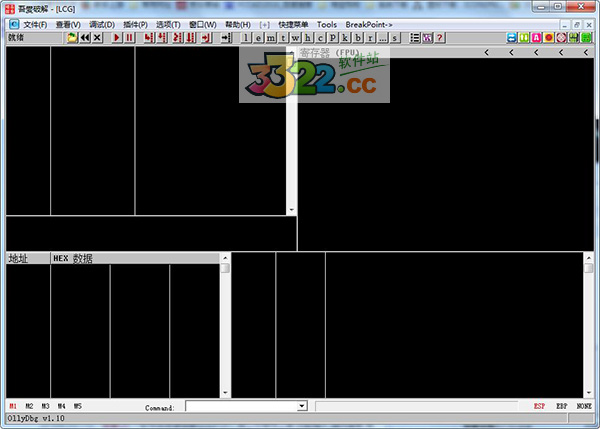This screenshot has width=600, height=429.
Task: Click the disassembly pane scroll down arrow
Action: 292,210
